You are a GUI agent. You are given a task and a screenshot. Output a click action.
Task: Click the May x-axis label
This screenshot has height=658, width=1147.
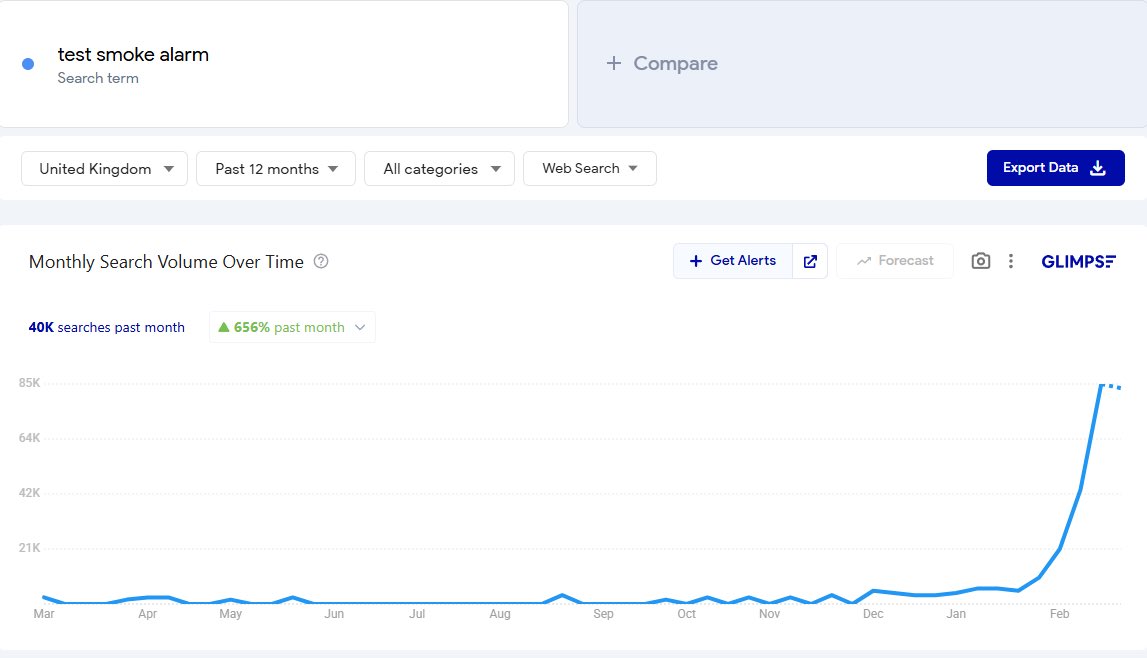(230, 614)
